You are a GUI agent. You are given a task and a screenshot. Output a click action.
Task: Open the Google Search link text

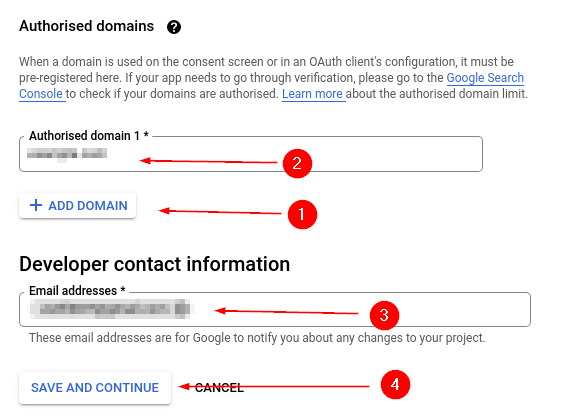click(x=485, y=78)
